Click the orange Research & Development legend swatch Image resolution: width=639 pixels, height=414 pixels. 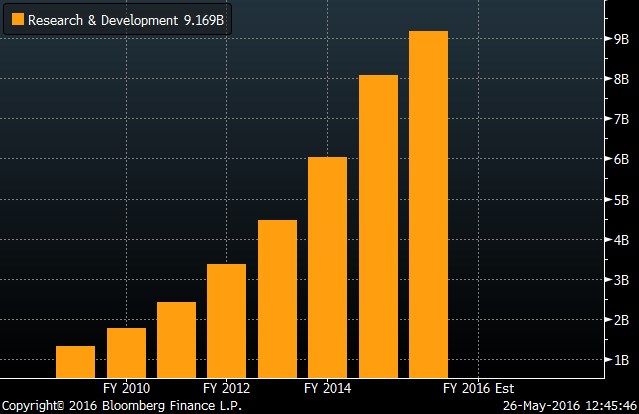[17, 20]
